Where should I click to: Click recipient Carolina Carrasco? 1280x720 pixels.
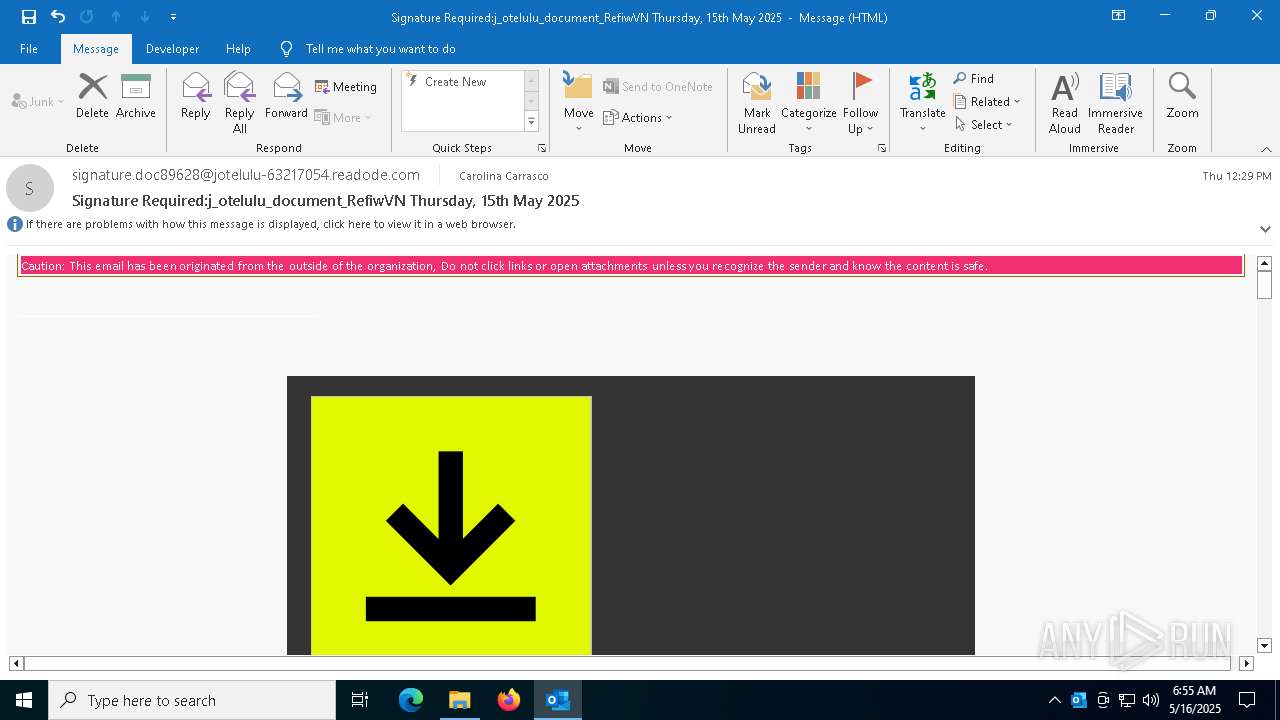(x=504, y=176)
